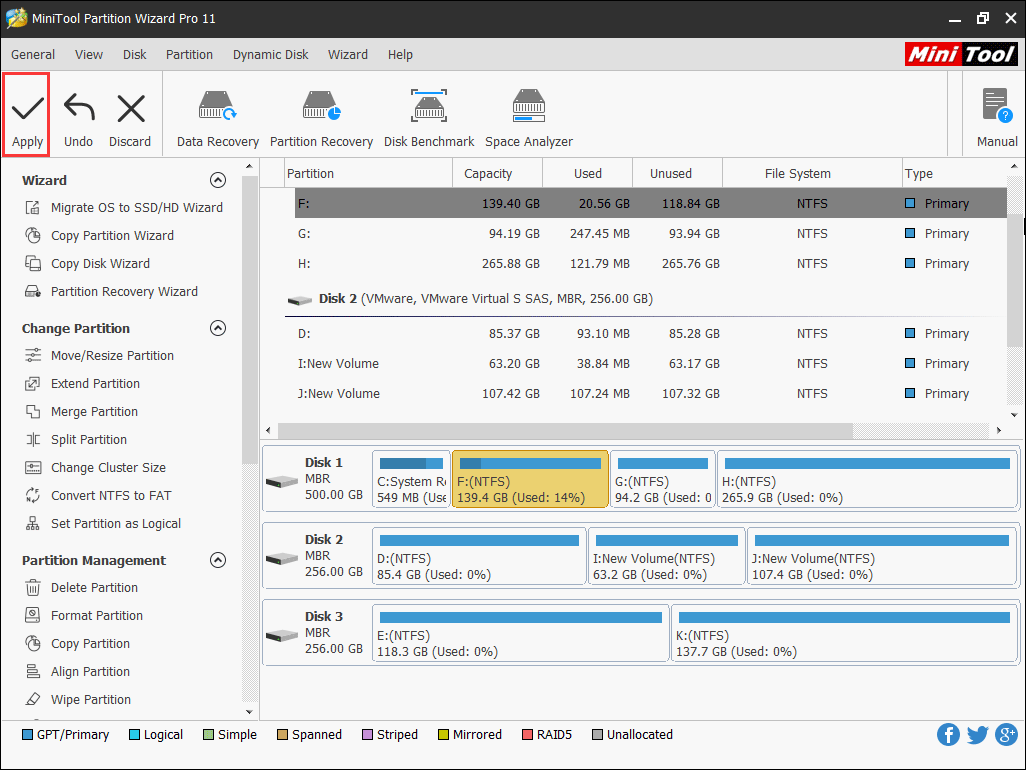Launch Data Recovery tool

[218, 119]
